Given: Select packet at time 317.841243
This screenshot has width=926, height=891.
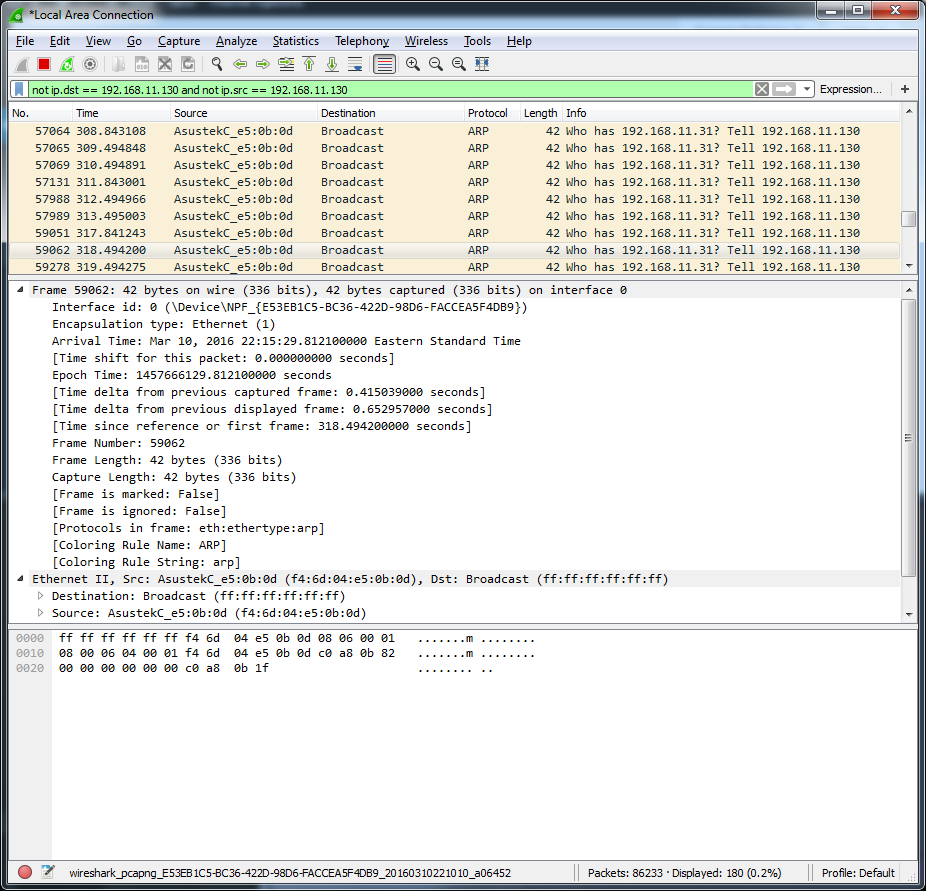Looking at the screenshot, I should 454,233.
